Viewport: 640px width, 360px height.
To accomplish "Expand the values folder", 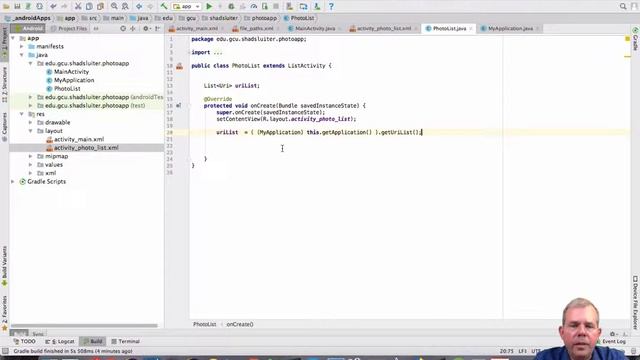I will coord(30,164).
